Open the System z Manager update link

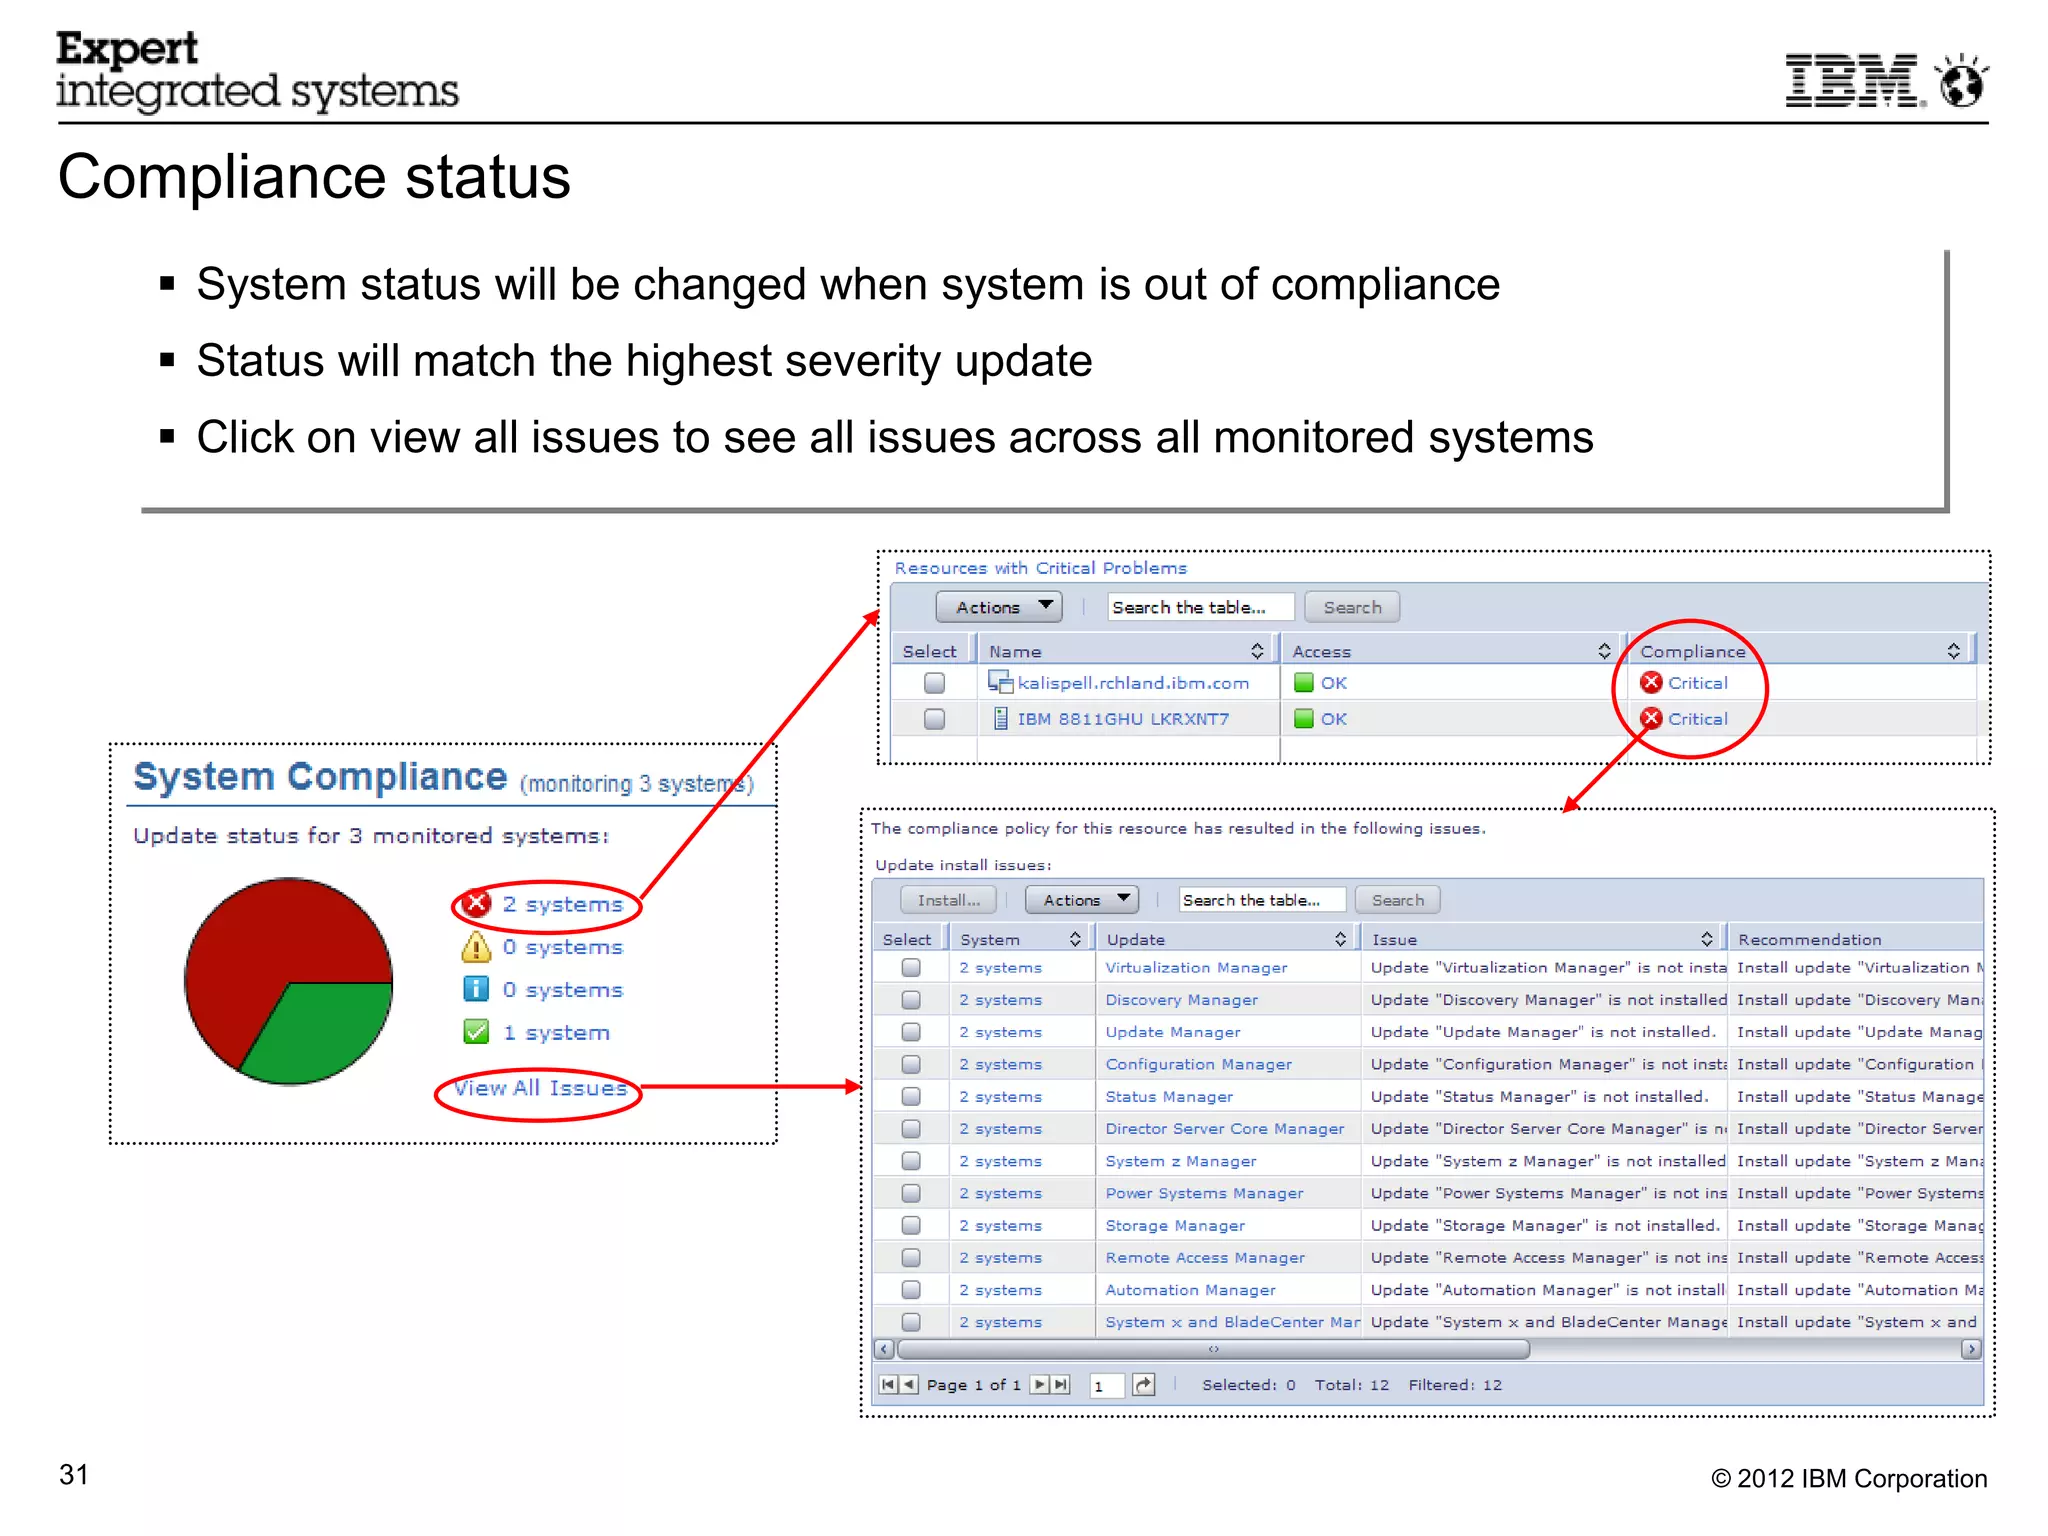pos(1180,1161)
